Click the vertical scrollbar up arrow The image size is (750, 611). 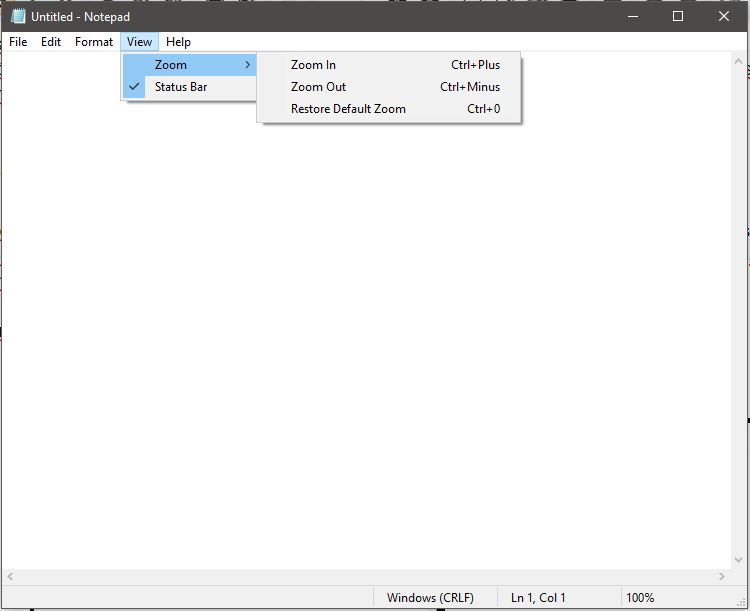pyautogui.click(x=738, y=61)
